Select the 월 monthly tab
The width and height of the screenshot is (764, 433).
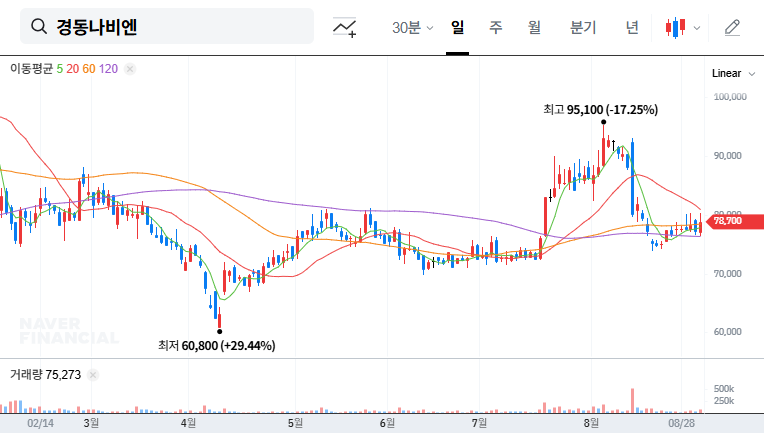[x=534, y=27]
